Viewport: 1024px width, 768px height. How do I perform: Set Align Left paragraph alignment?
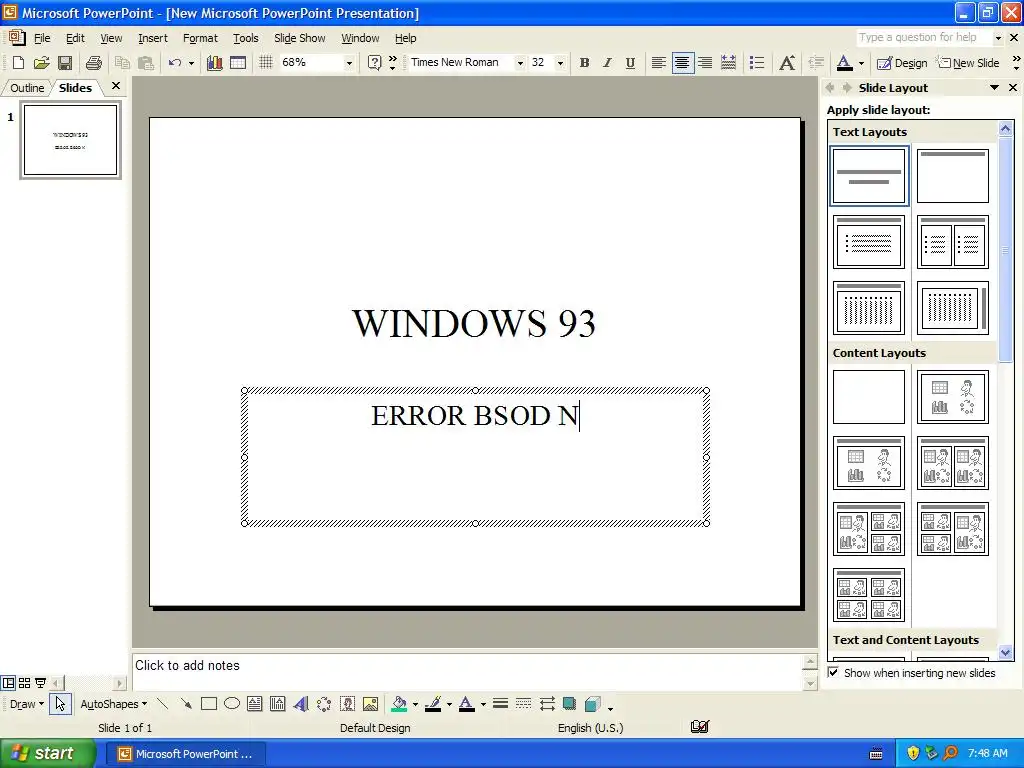659,63
